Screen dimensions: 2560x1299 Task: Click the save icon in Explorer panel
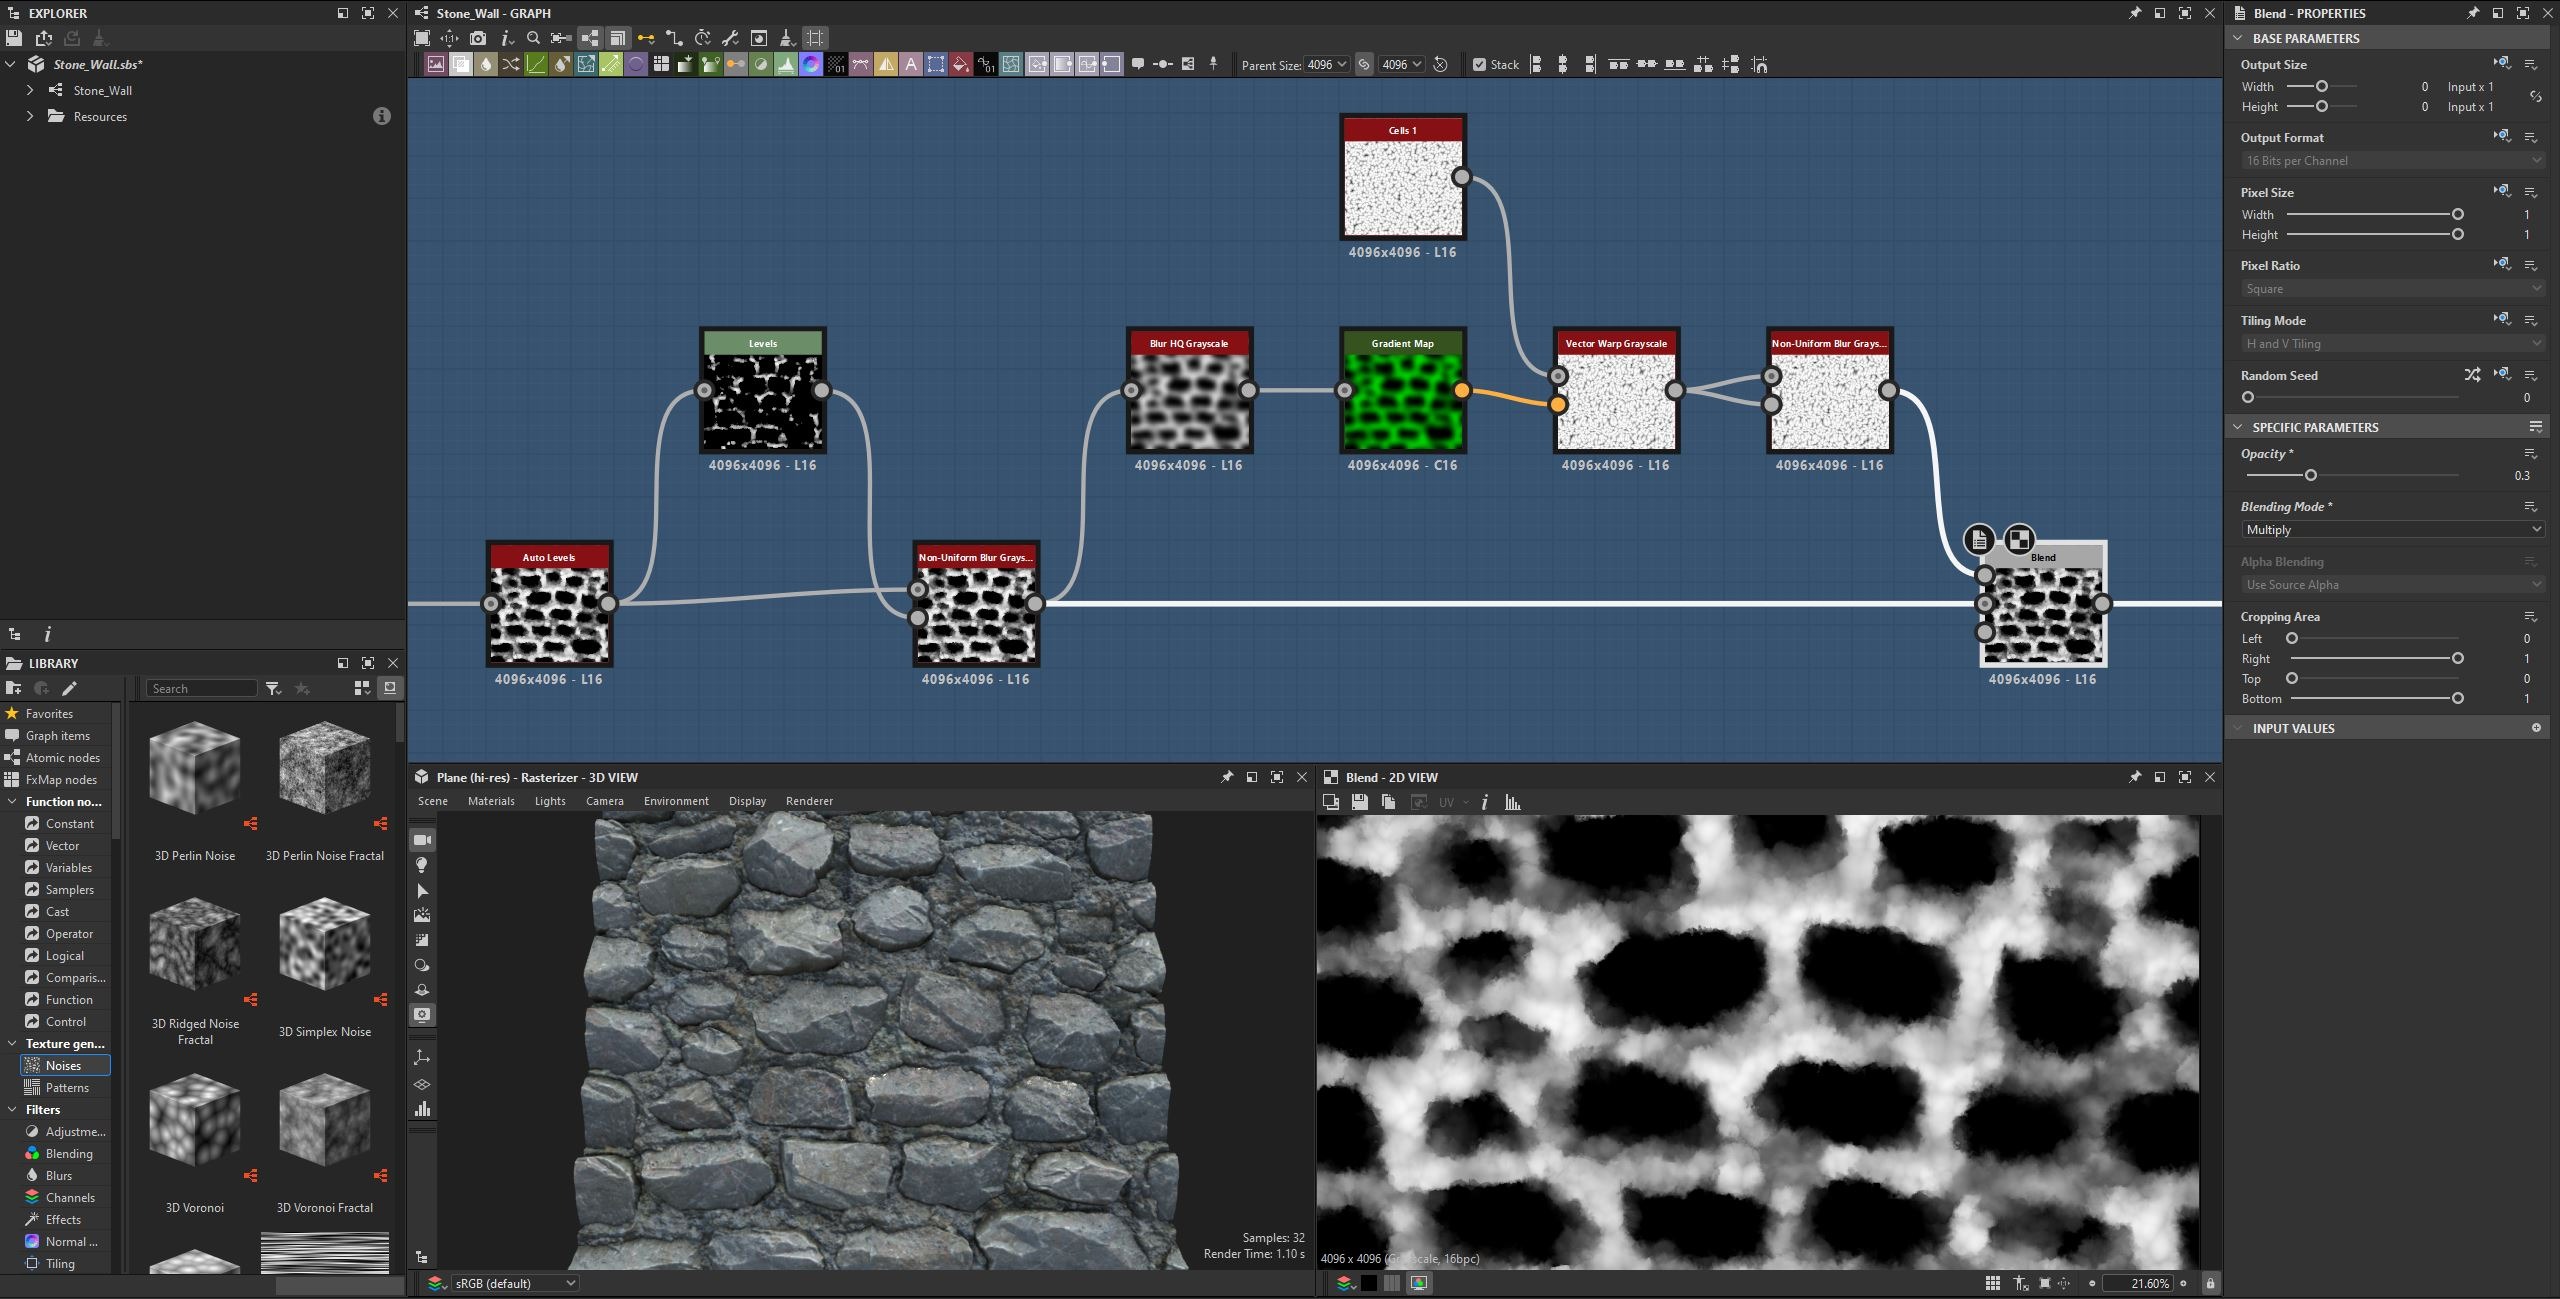point(13,38)
